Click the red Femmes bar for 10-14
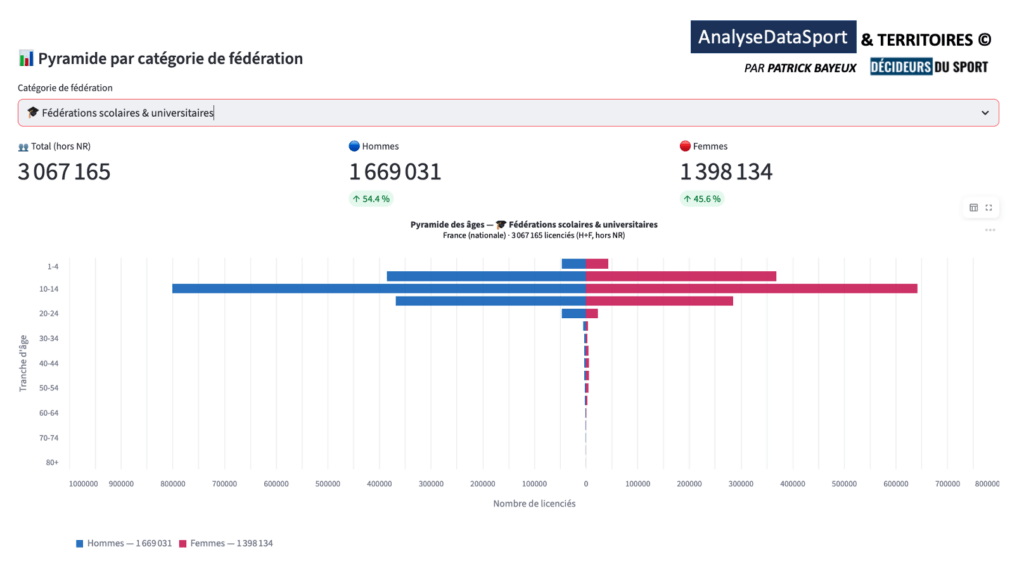The image size is (1024, 573). click(x=750, y=289)
